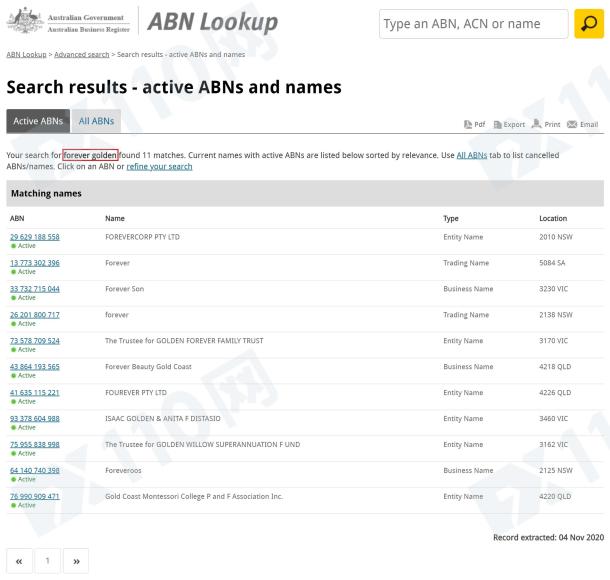Viewport: 610px width, 580px height.
Task: Click the ABN Lookup site title
Action: point(212,22)
